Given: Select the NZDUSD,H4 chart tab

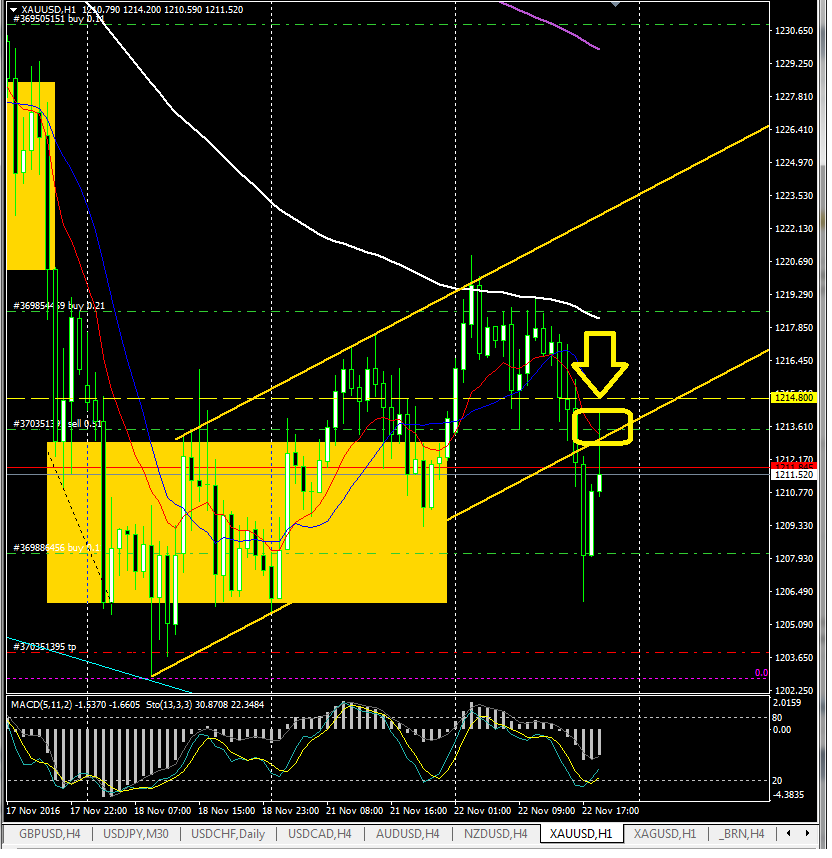Looking at the screenshot, I should point(495,834).
